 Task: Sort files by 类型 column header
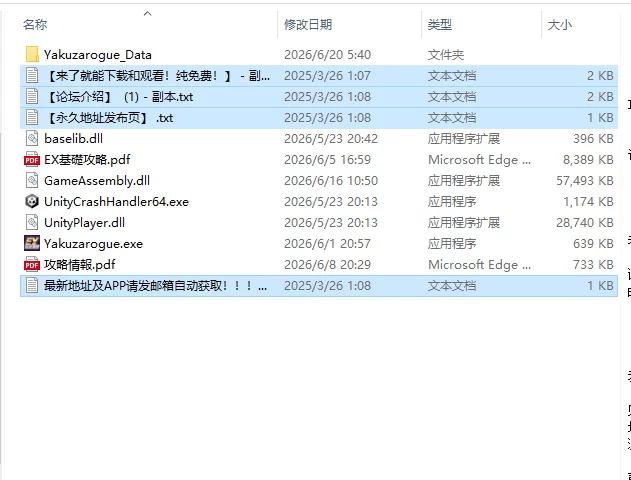pyautogui.click(x=439, y=25)
